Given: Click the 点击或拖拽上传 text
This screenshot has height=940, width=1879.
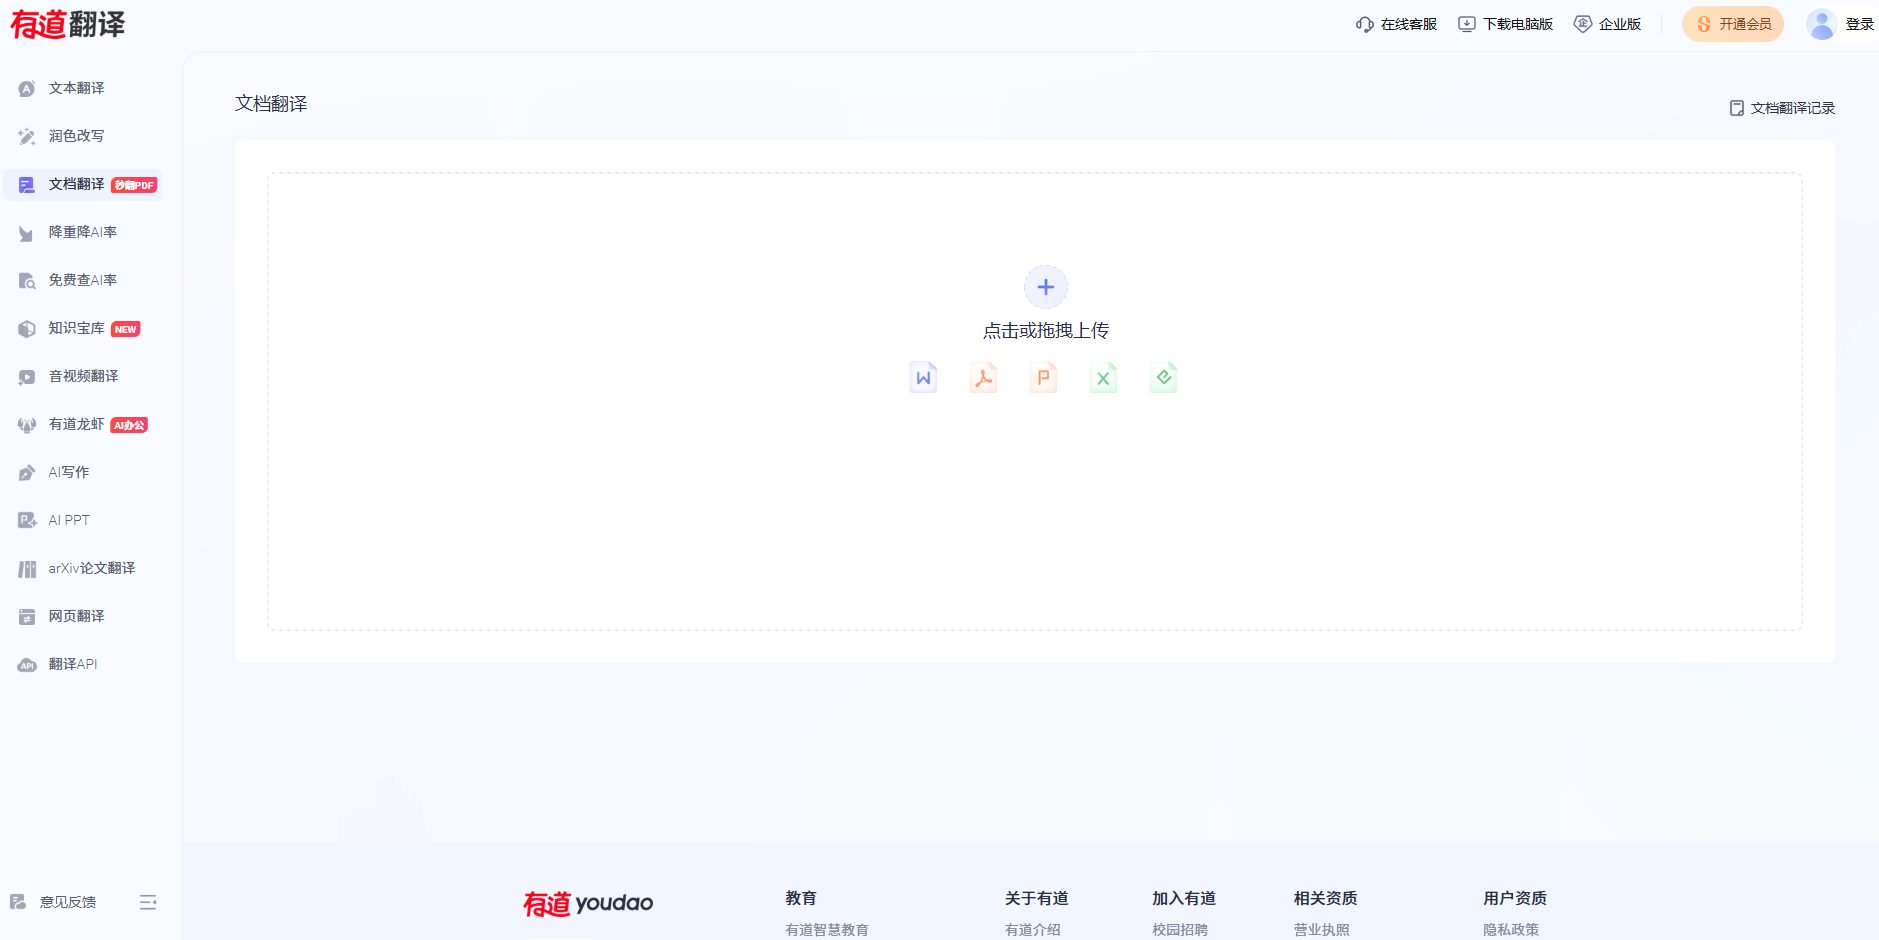Looking at the screenshot, I should tap(1046, 330).
